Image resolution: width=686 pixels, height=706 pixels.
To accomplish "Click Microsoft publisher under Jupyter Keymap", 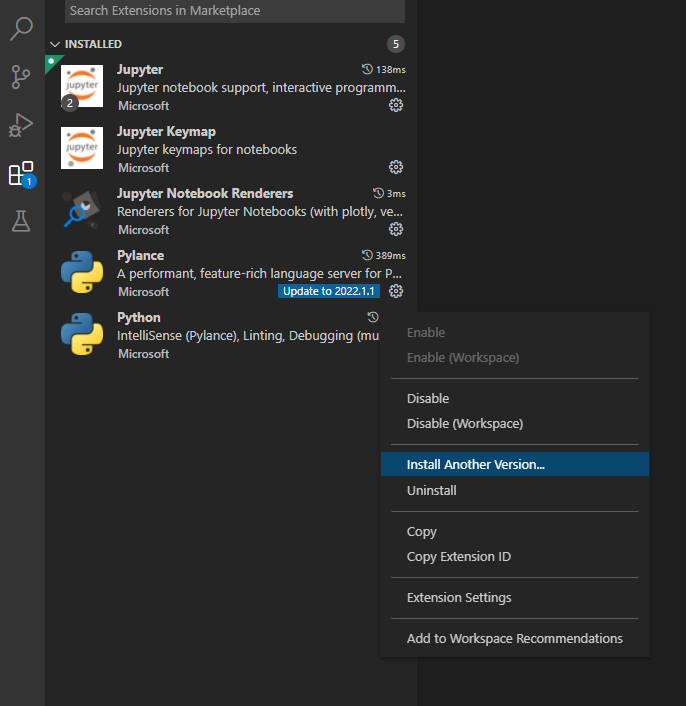I will point(144,168).
